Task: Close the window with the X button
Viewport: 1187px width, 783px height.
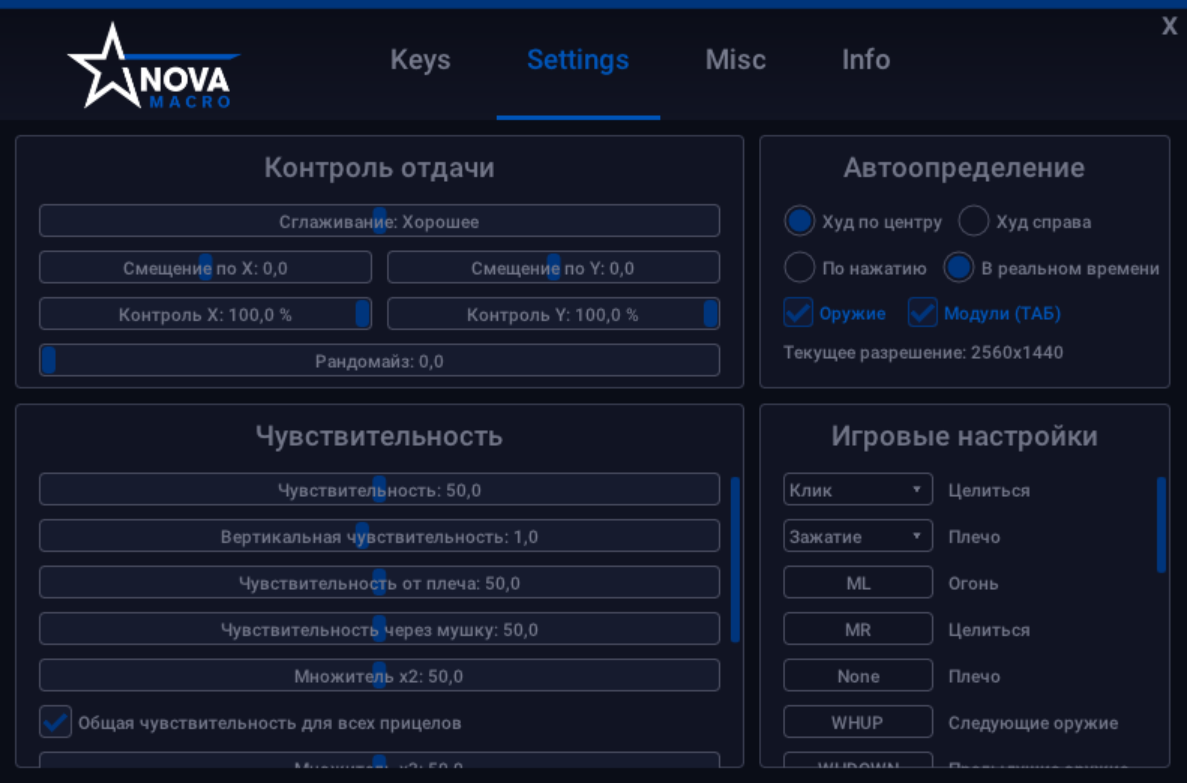Action: click(x=1169, y=27)
